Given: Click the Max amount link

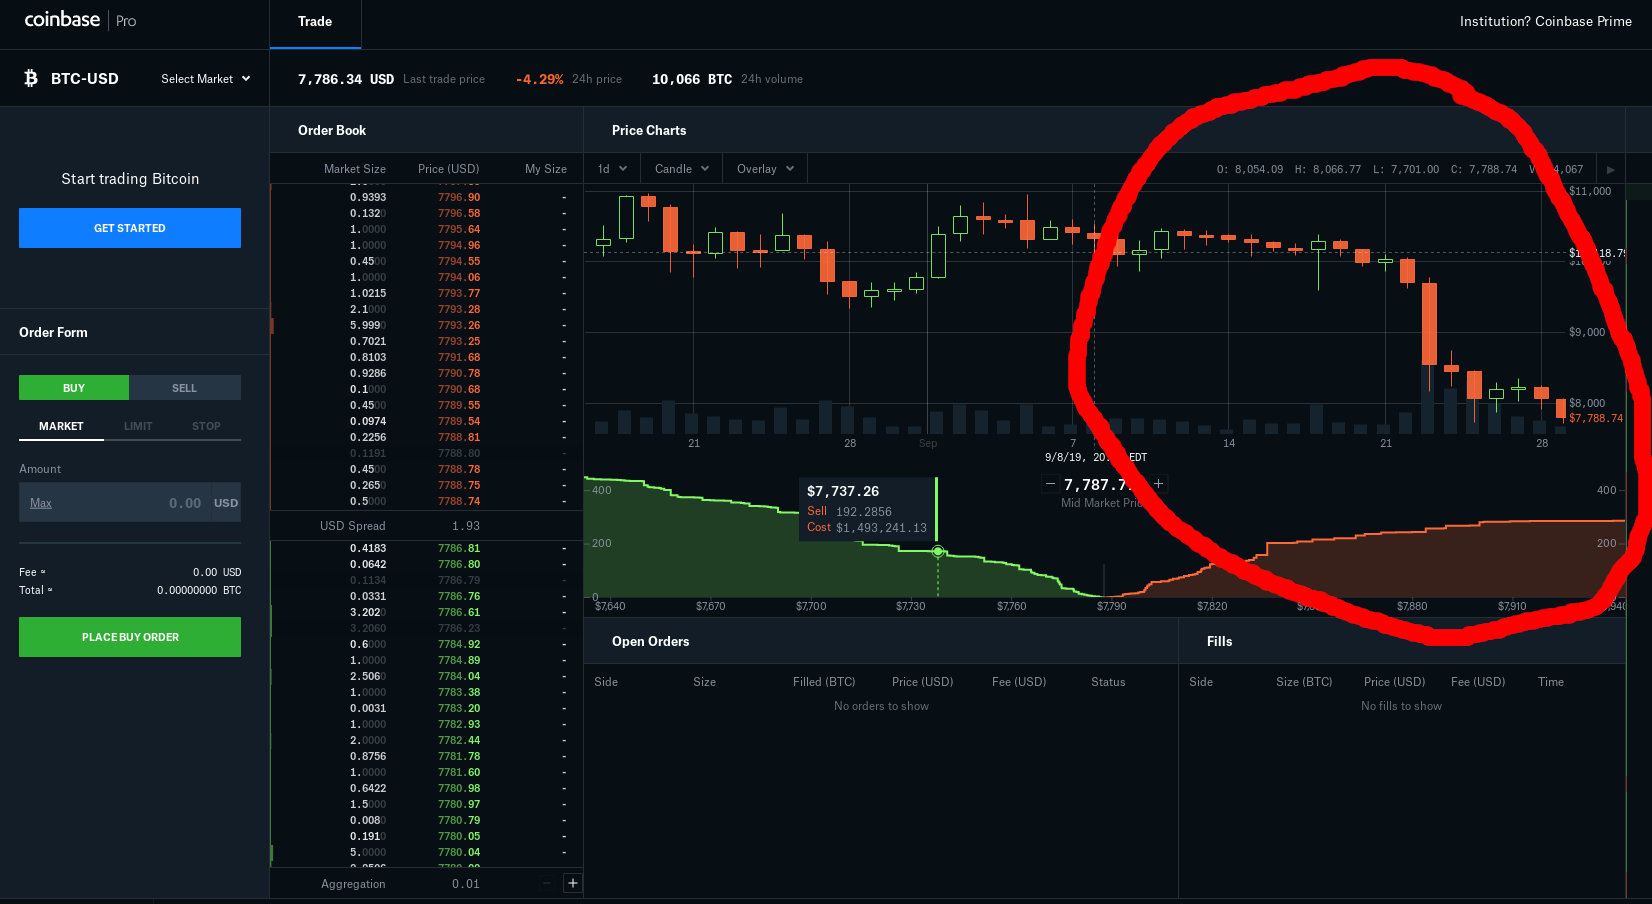Looking at the screenshot, I should 41,503.
